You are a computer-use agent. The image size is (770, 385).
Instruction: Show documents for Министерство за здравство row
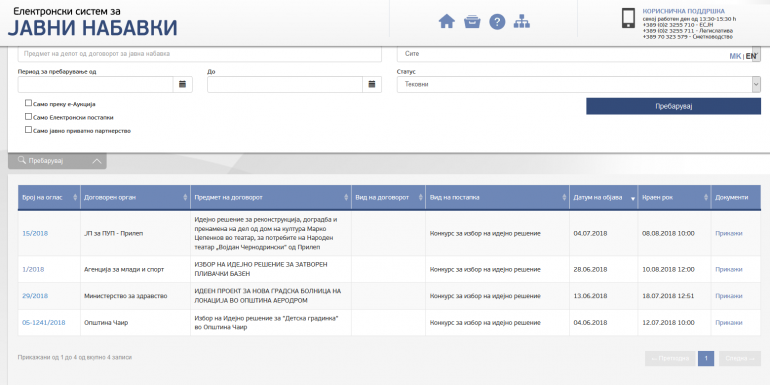[729, 296]
